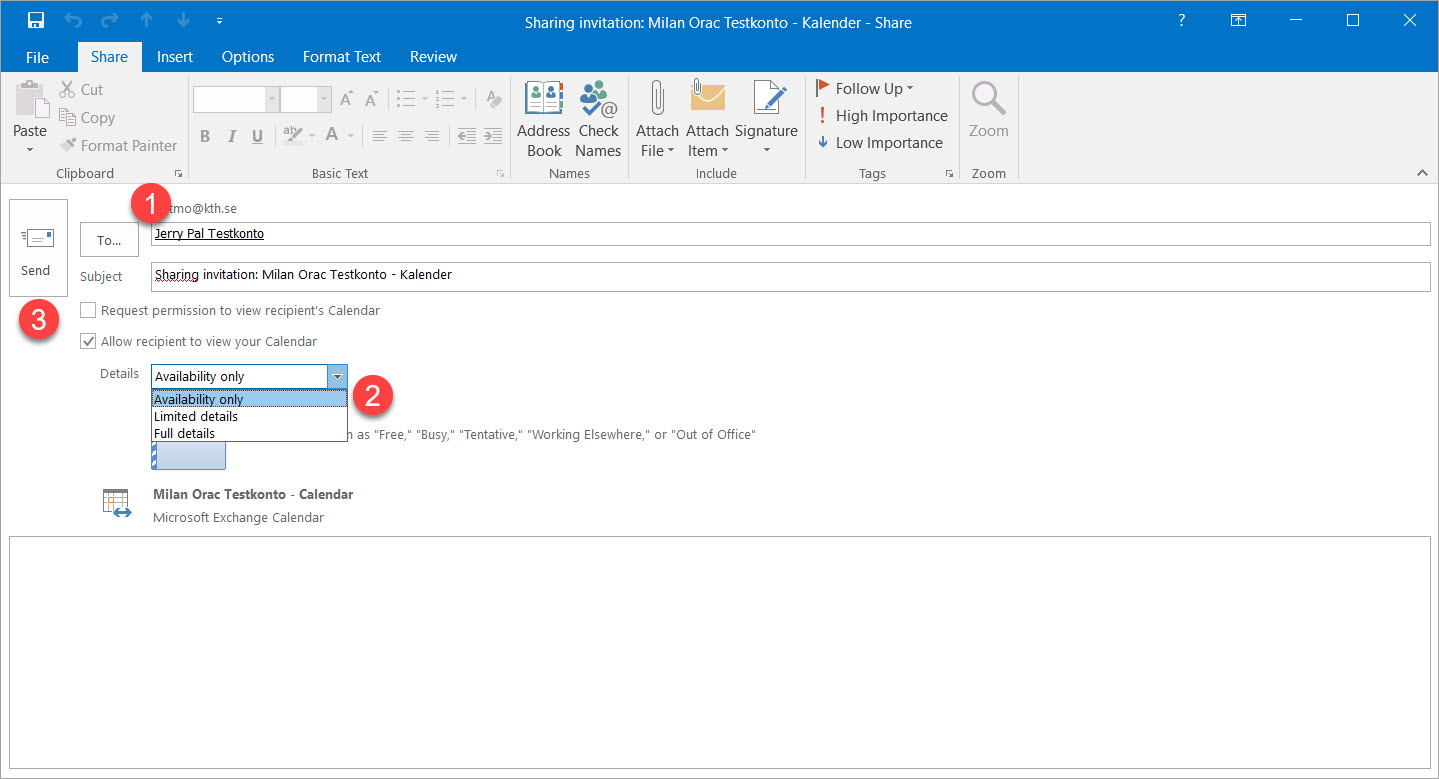Switch to the Insert tab
1439x779 pixels.
tap(175, 57)
